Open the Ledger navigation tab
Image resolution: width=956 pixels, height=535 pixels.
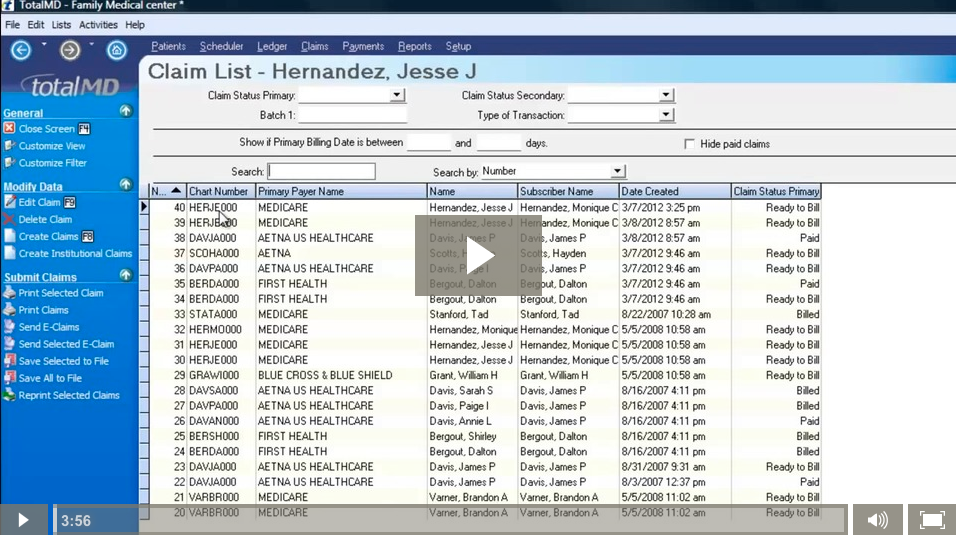point(272,46)
